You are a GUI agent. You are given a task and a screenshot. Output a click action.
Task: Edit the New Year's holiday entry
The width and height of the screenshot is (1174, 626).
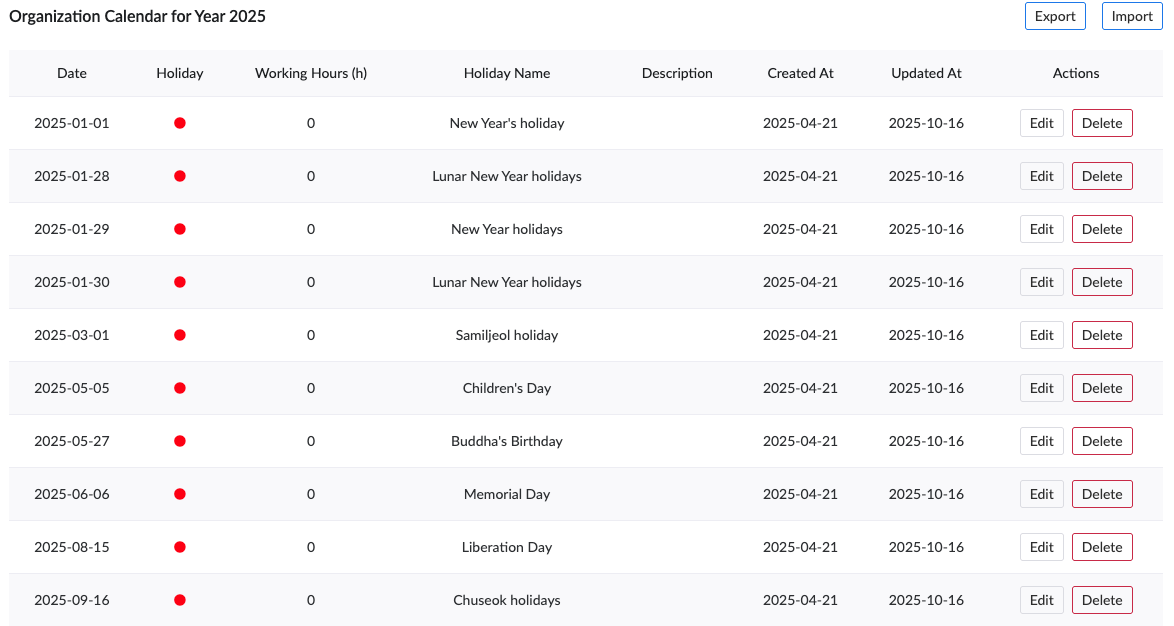(x=1041, y=123)
